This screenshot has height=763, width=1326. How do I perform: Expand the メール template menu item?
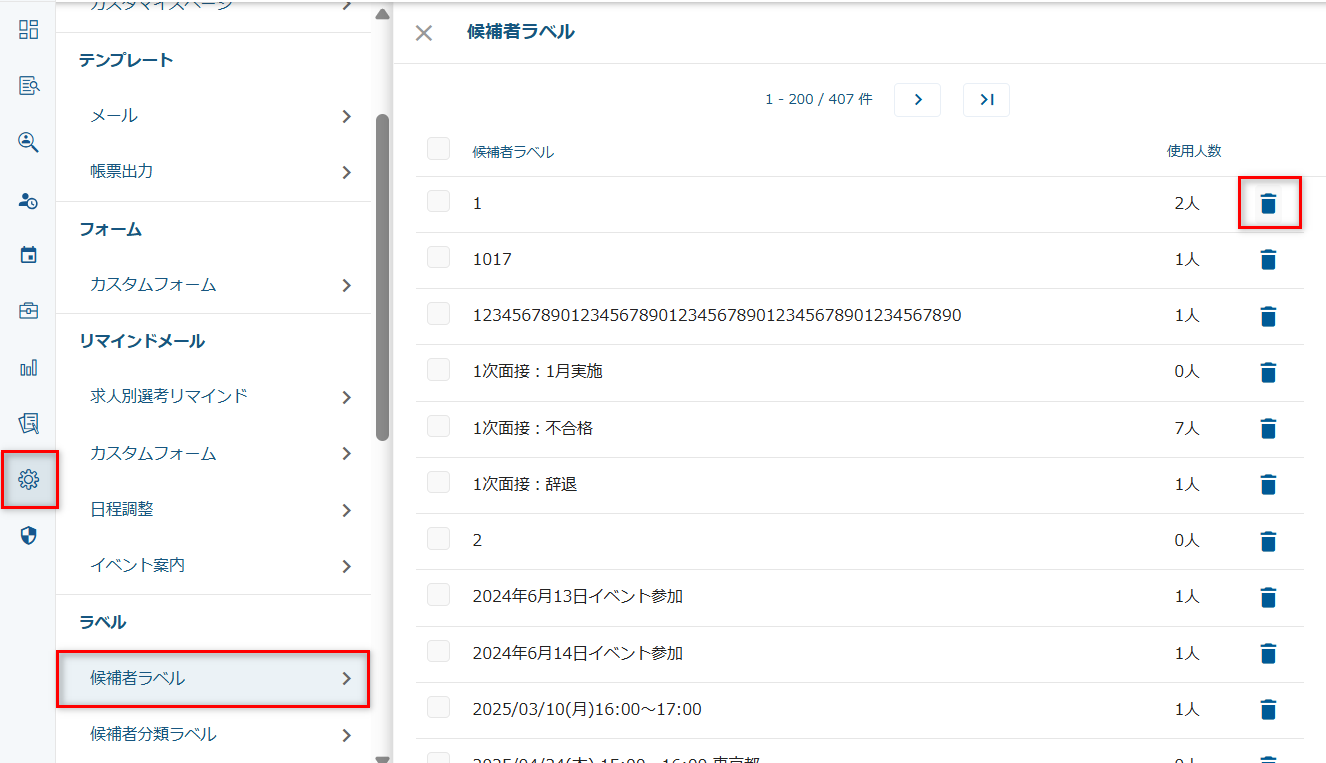pos(213,116)
